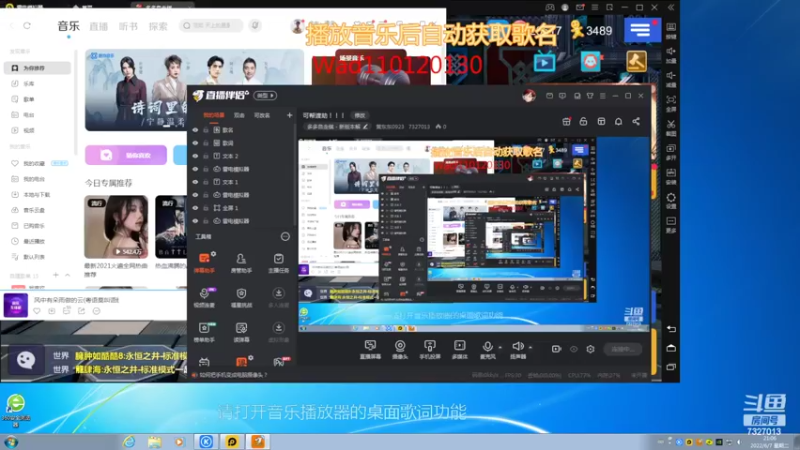800x450 pixels.
Task: Click the greyed start-live button in 直播伴侣
Action: click(x=623, y=349)
